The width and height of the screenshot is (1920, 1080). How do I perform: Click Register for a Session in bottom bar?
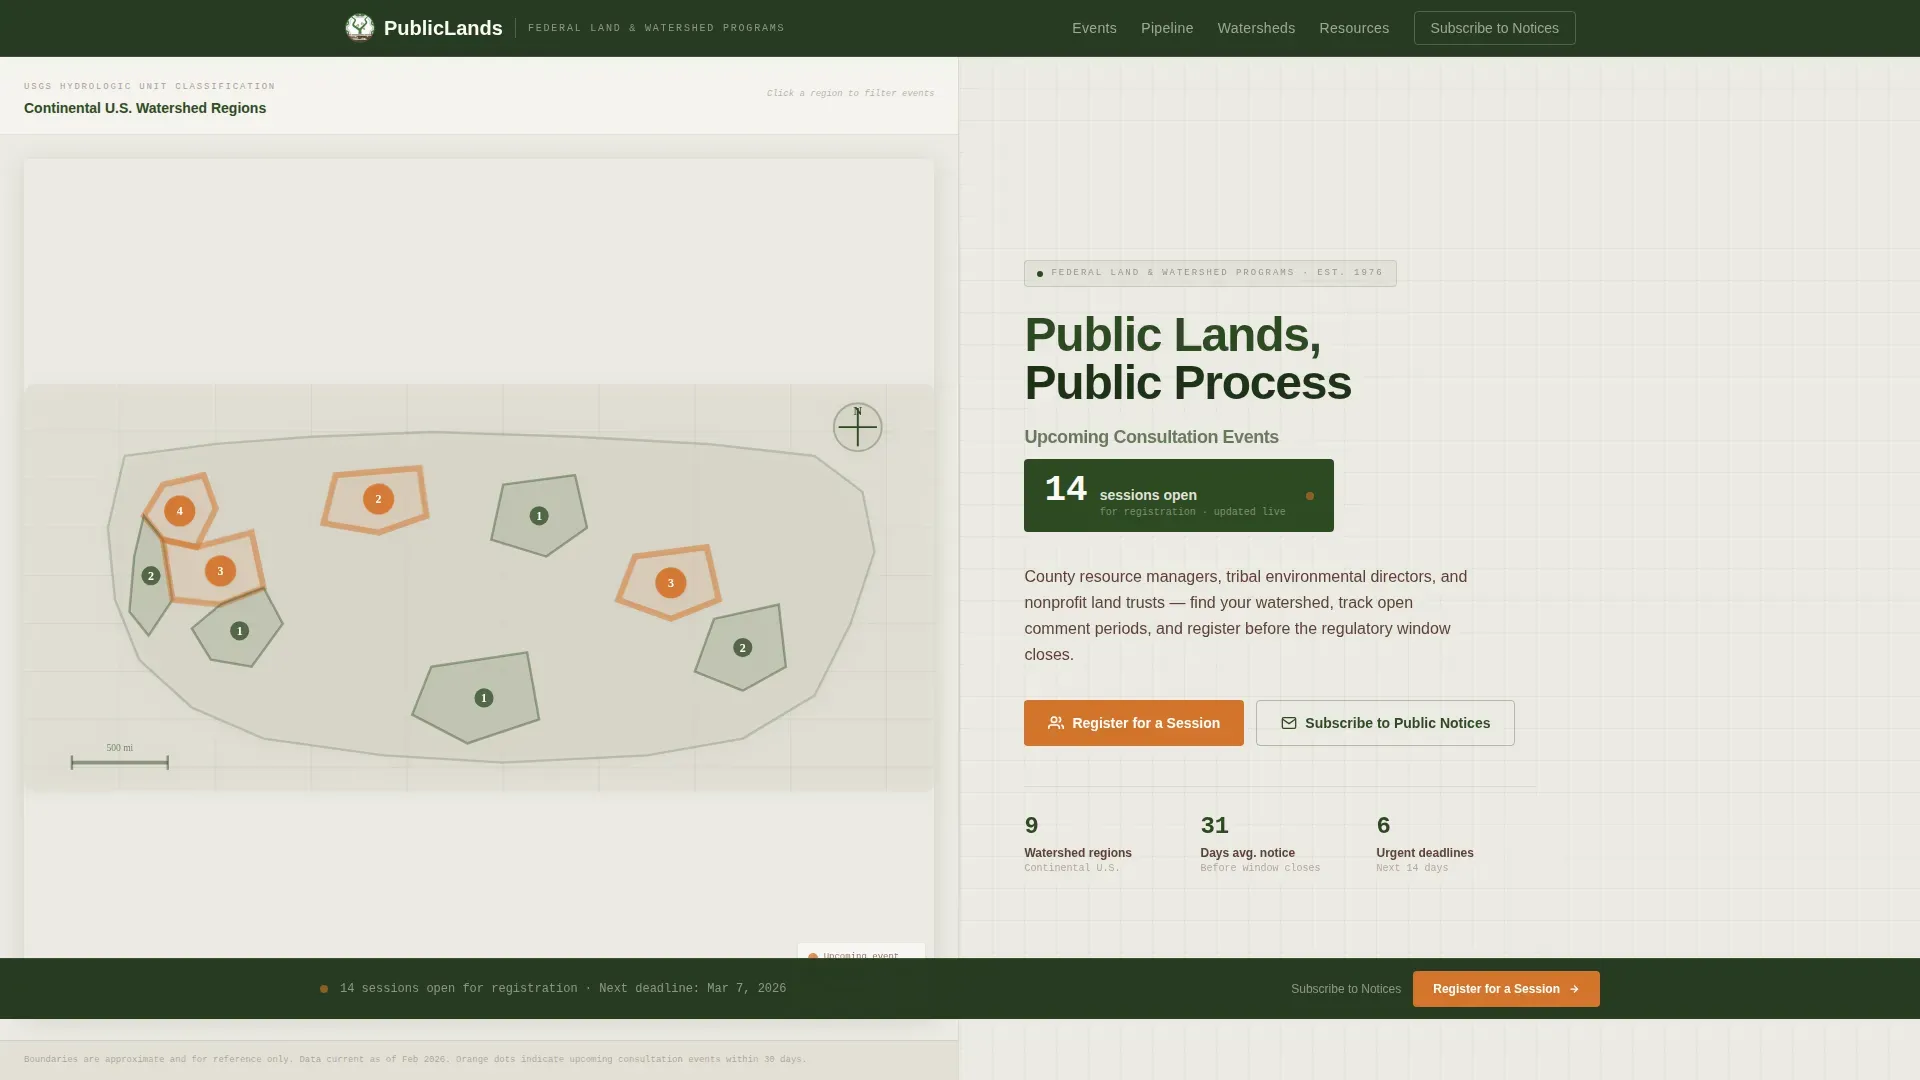point(1506,989)
